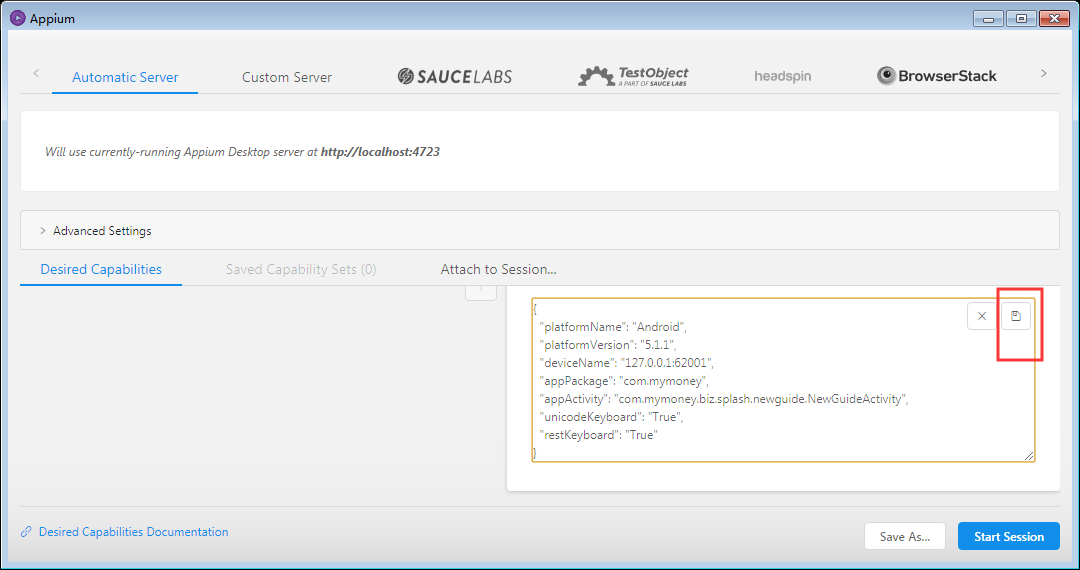Open Desired Capabilities Documentation link

coord(134,531)
